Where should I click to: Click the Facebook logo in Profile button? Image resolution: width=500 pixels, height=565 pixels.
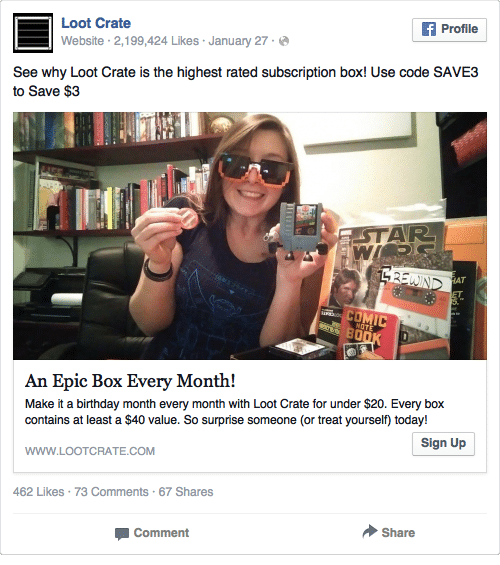click(429, 29)
